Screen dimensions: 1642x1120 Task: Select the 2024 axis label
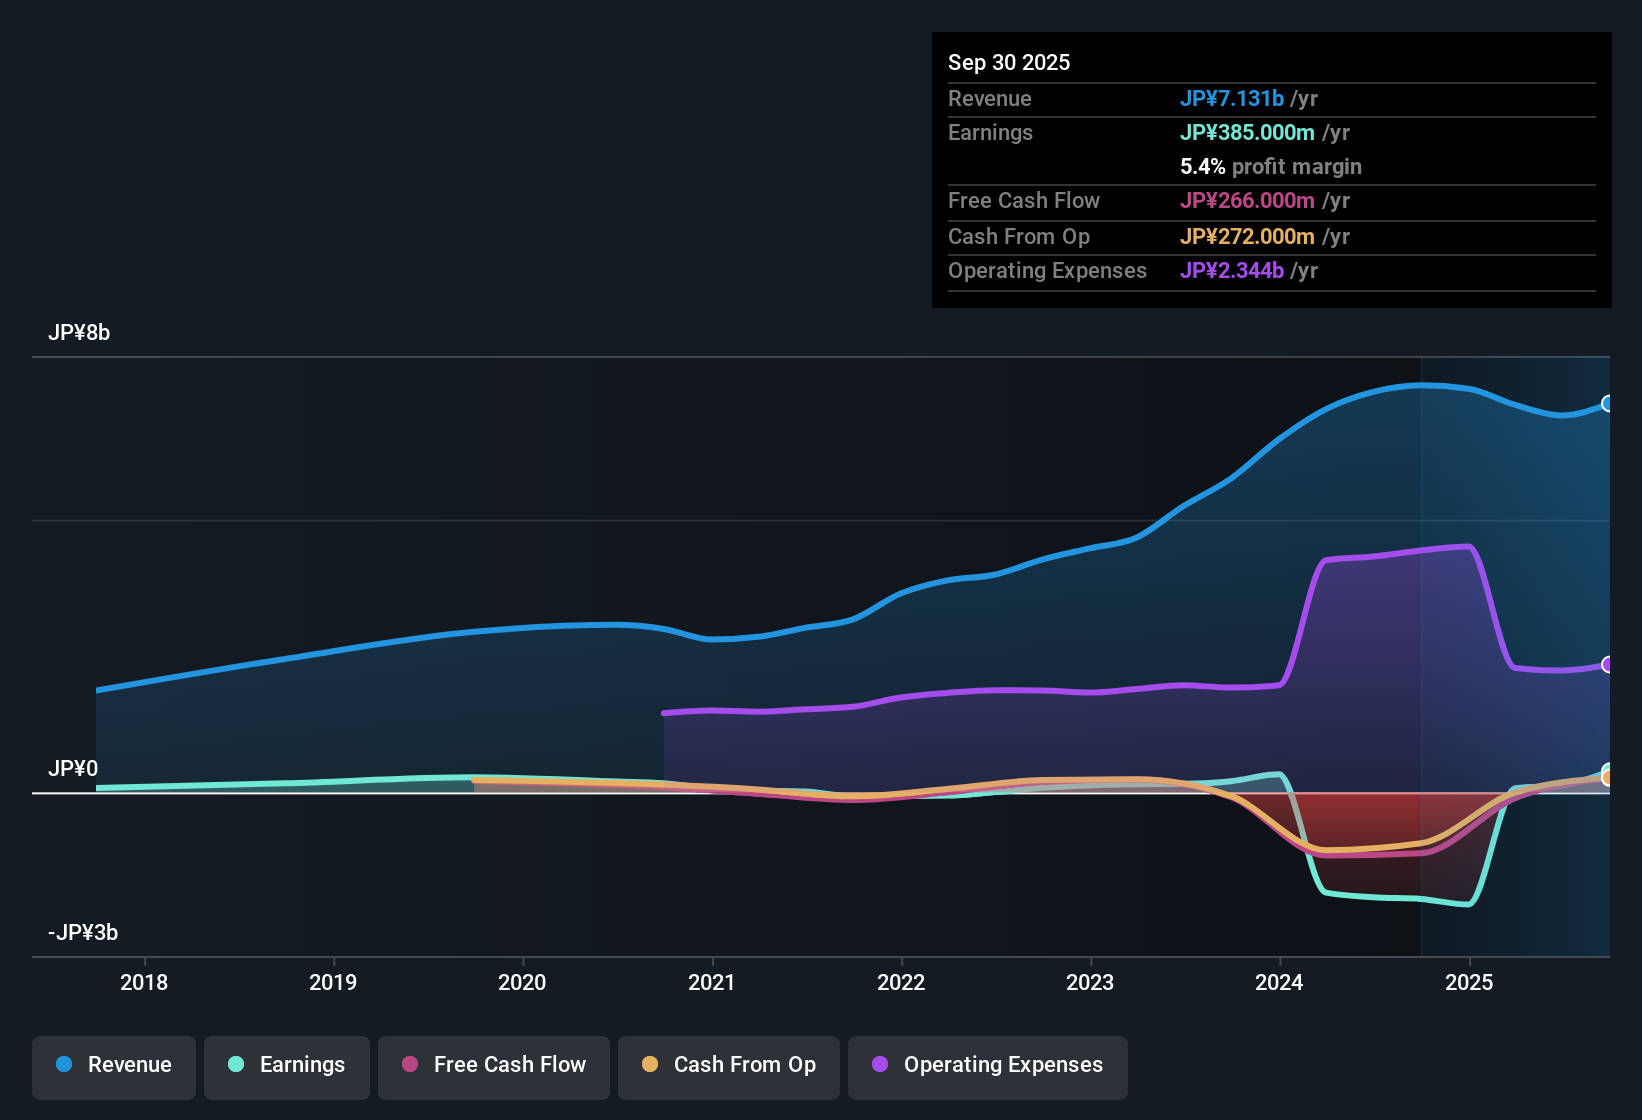pos(1279,983)
